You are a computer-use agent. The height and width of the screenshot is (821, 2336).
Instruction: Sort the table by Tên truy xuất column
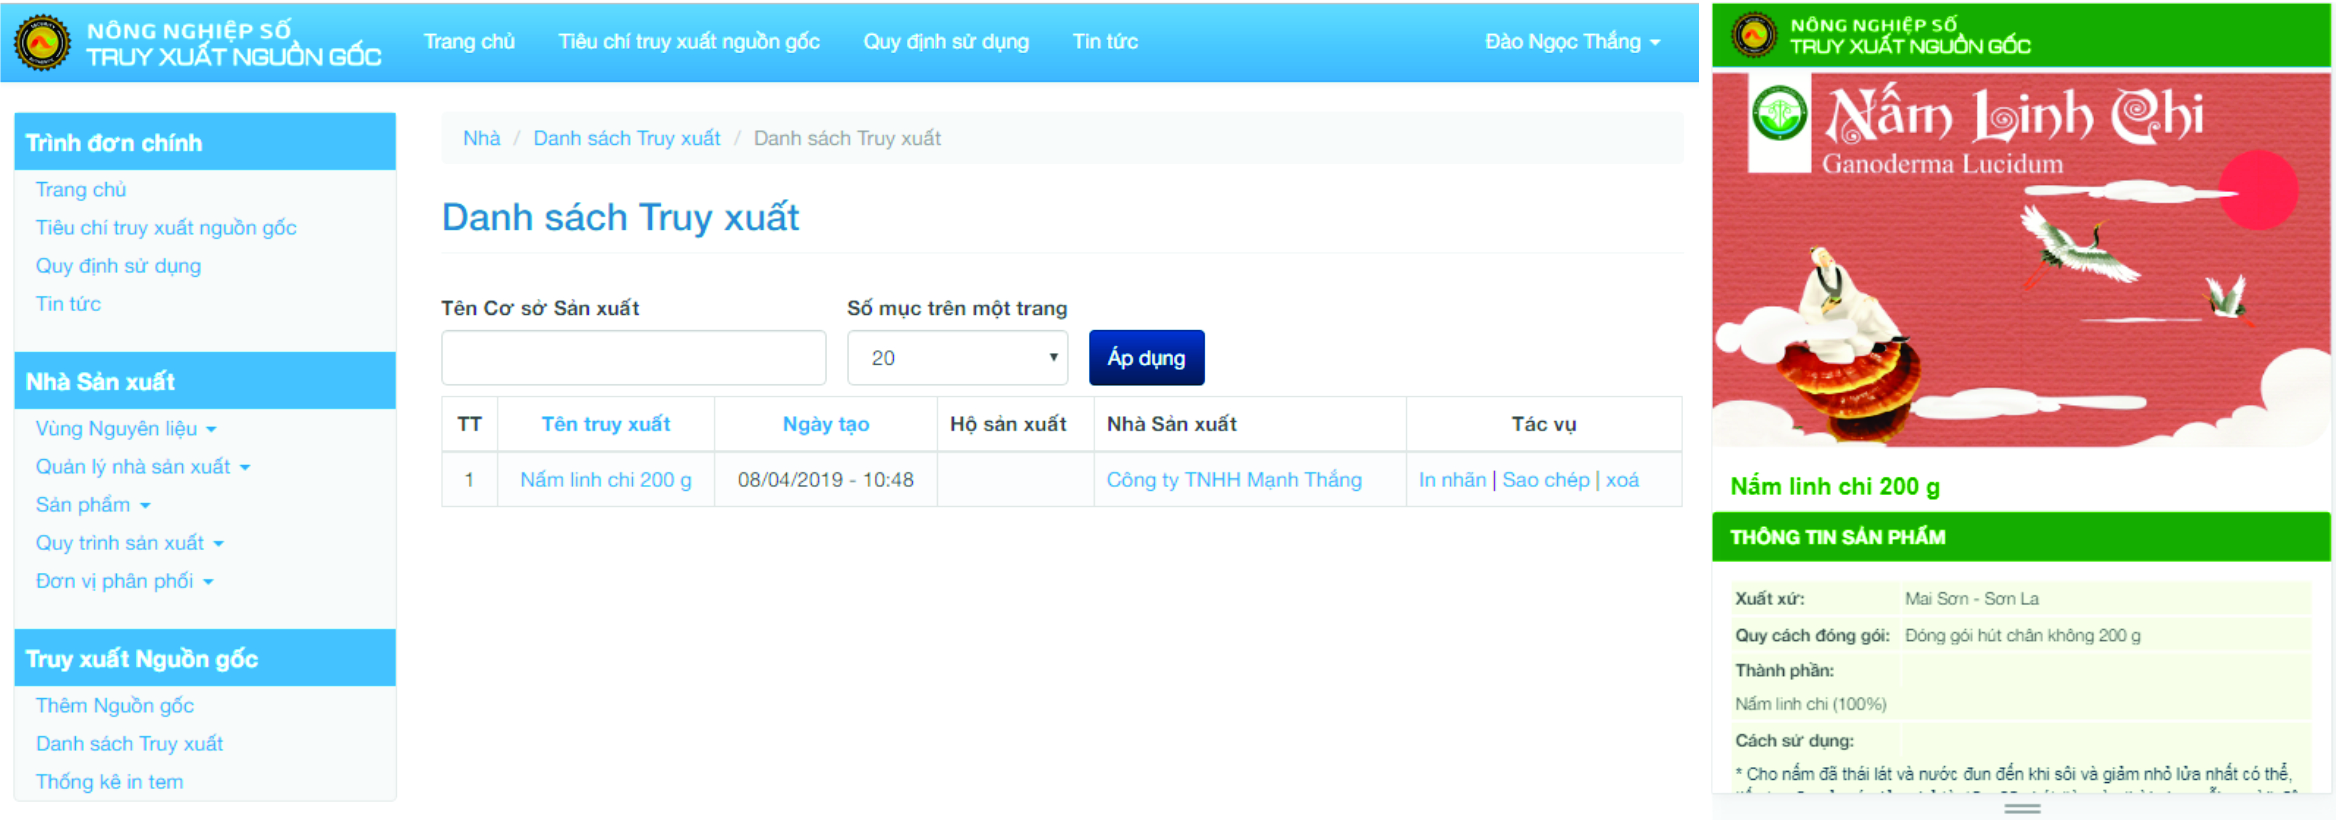point(606,424)
